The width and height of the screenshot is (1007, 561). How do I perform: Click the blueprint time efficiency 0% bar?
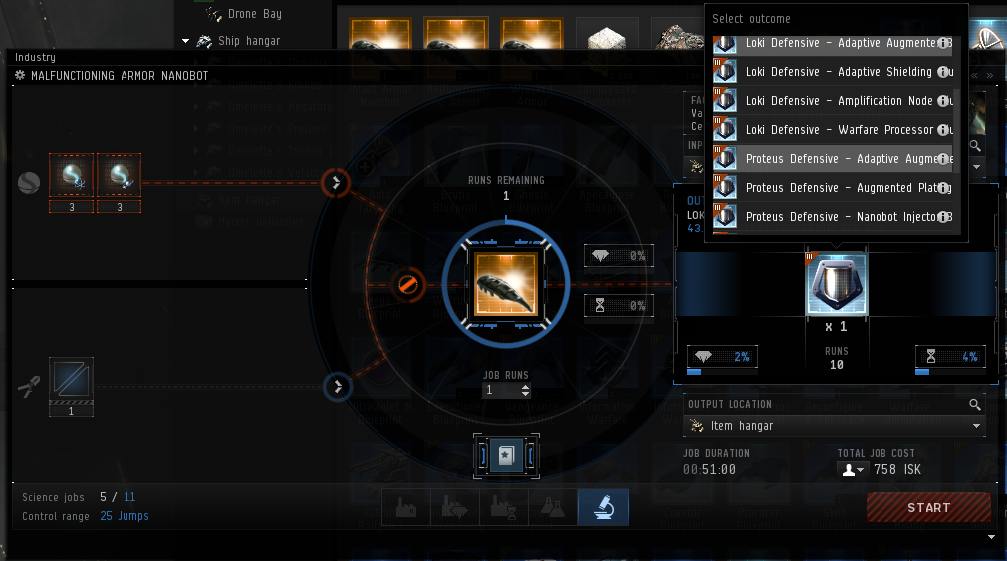click(619, 306)
